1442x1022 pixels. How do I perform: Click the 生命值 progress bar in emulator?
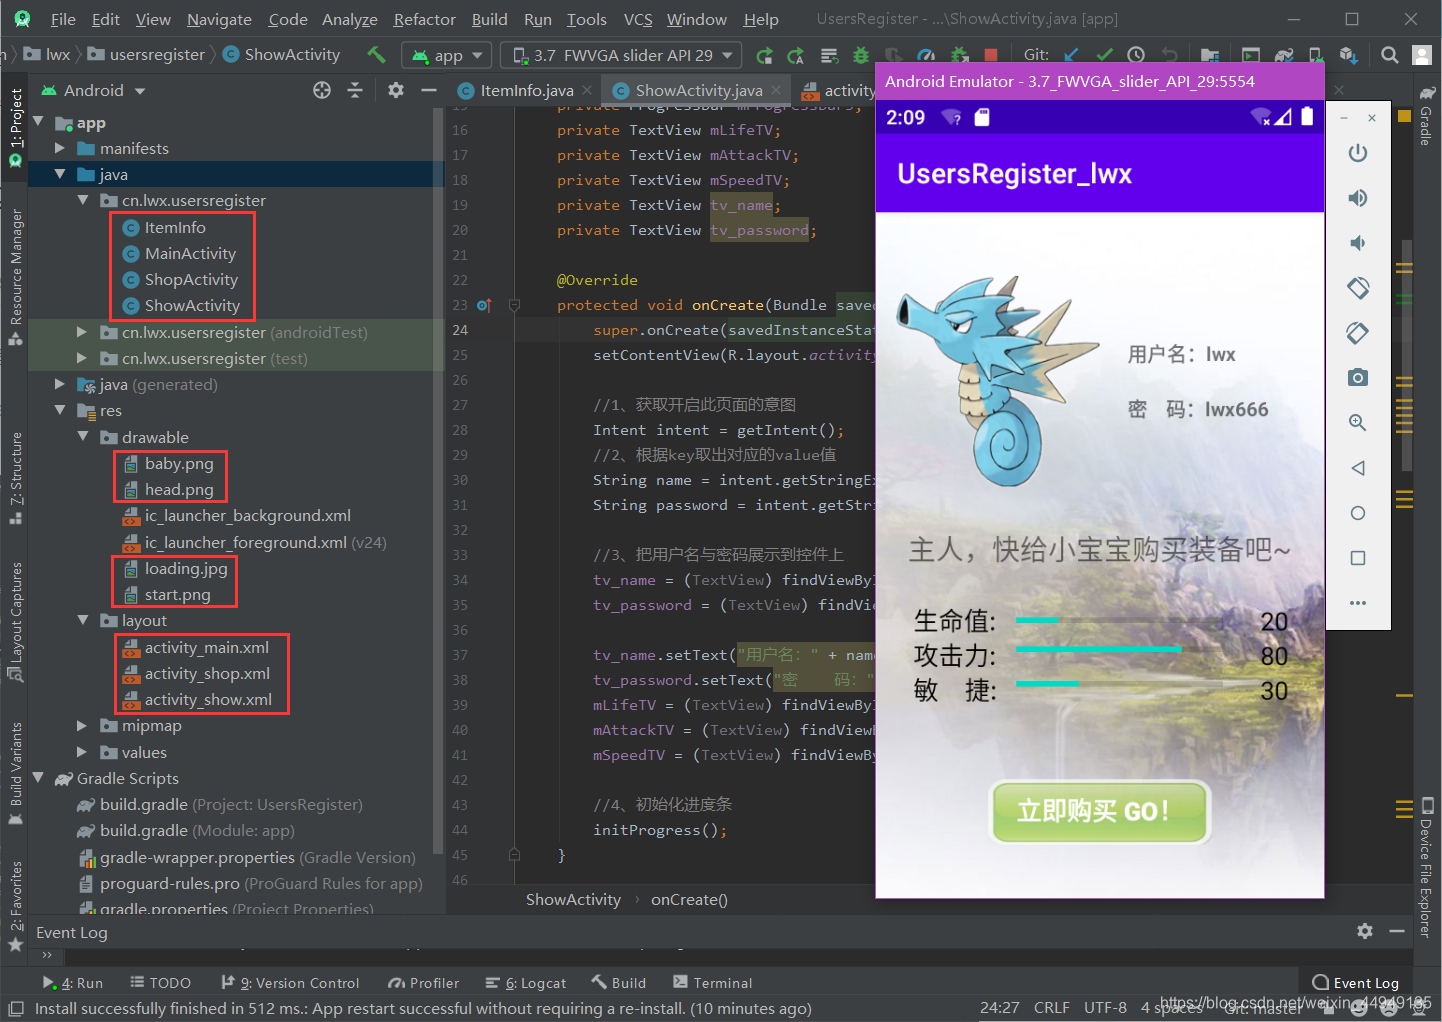coord(1120,621)
